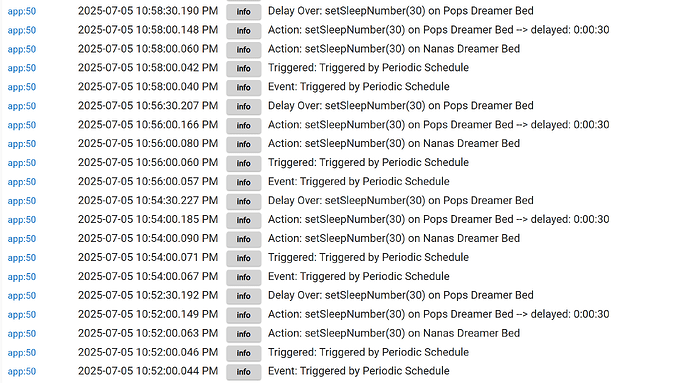Open the app:50 link at 10:52:30.192 PM
This screenshot has height=383, width=690.
(22, 296)
